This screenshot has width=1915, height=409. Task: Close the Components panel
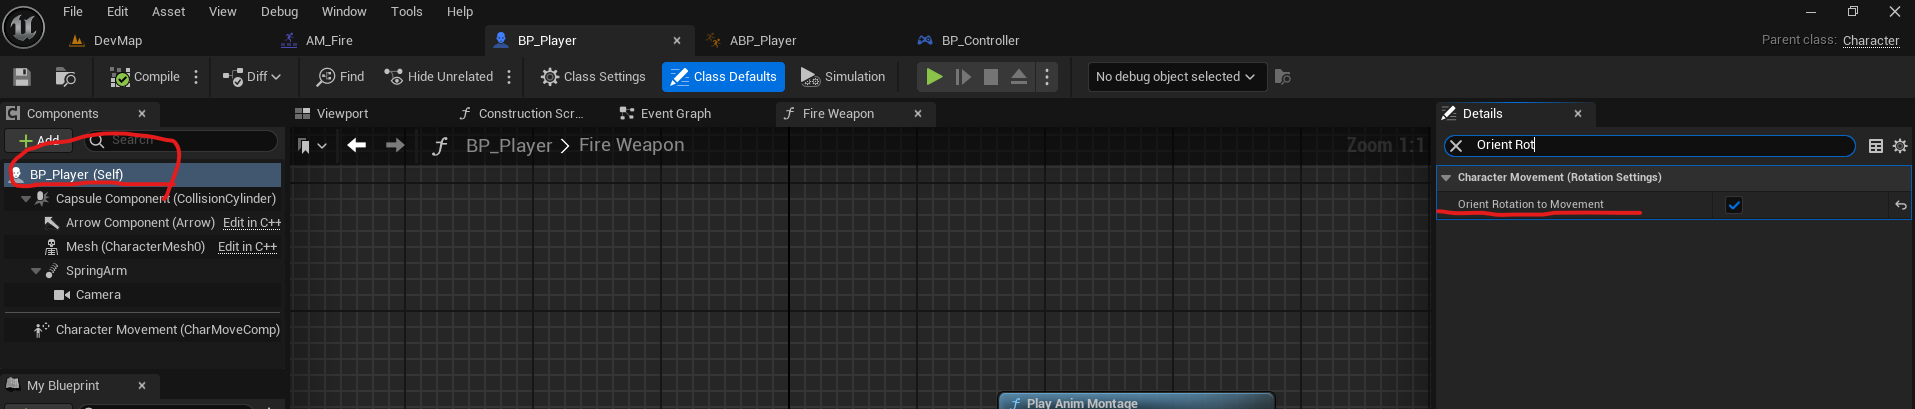point(142,114)
